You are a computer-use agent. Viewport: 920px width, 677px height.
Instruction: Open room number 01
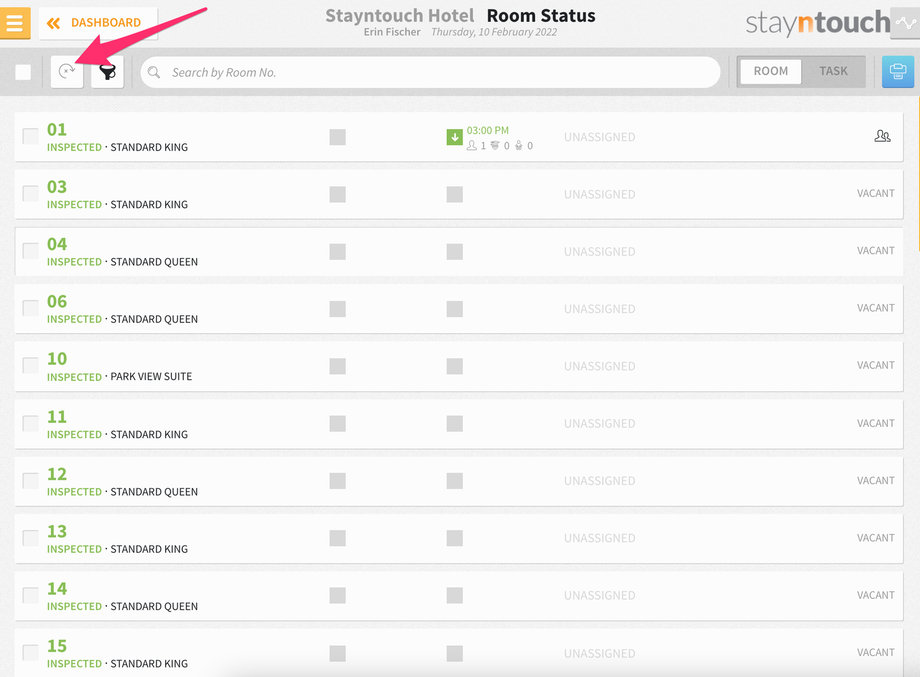coord(57,129)
